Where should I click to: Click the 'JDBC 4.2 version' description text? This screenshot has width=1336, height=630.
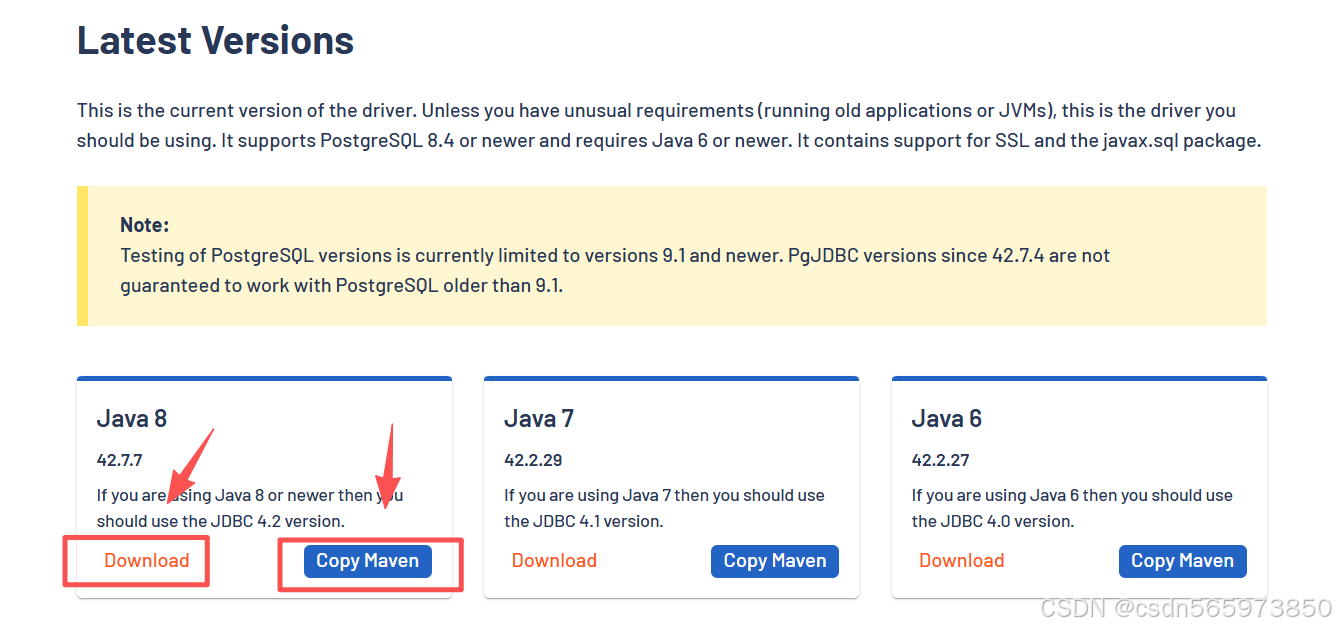(x=250, y=508)
